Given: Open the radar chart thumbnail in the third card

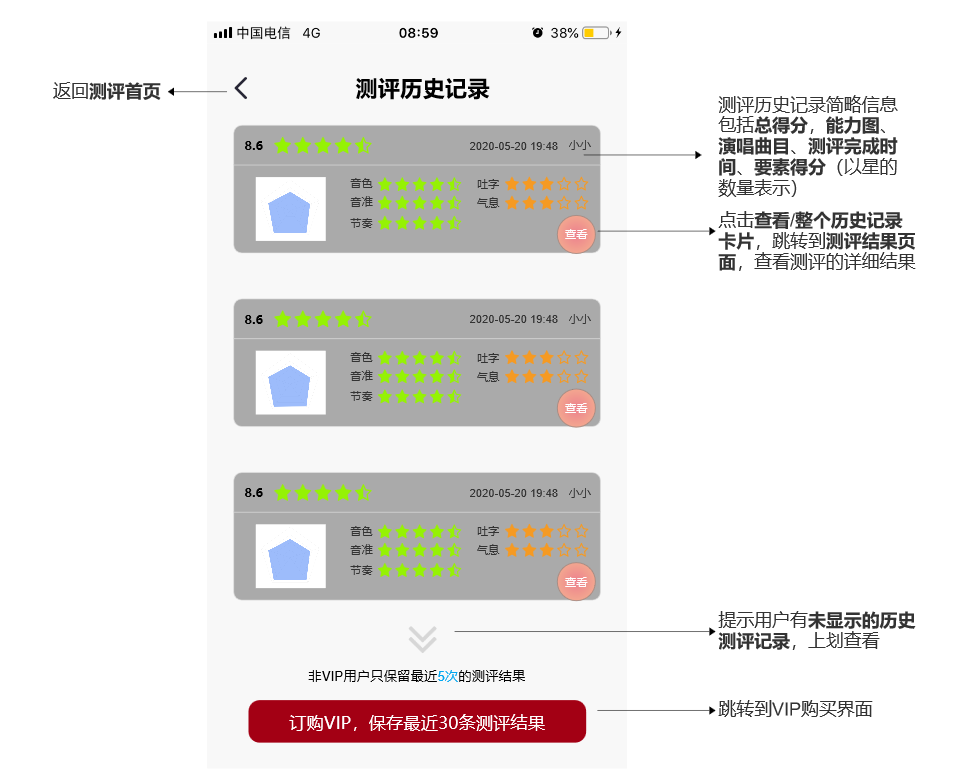Looking at the screenshot, I should [x=290, y=556].
